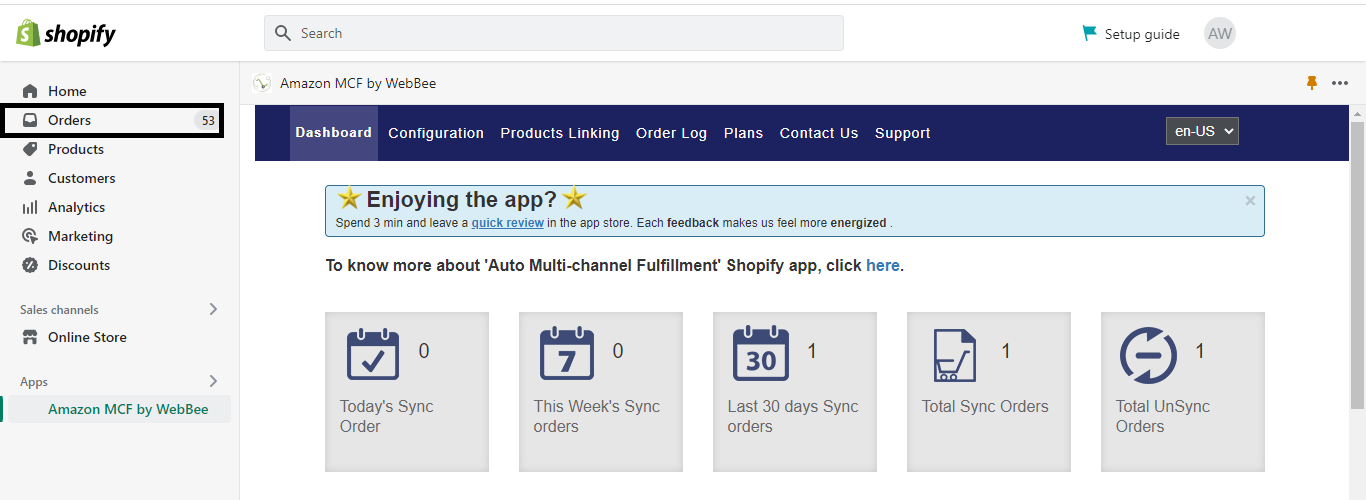
Task: Click the Enjoying the app heading
Action: click(462, 199)
